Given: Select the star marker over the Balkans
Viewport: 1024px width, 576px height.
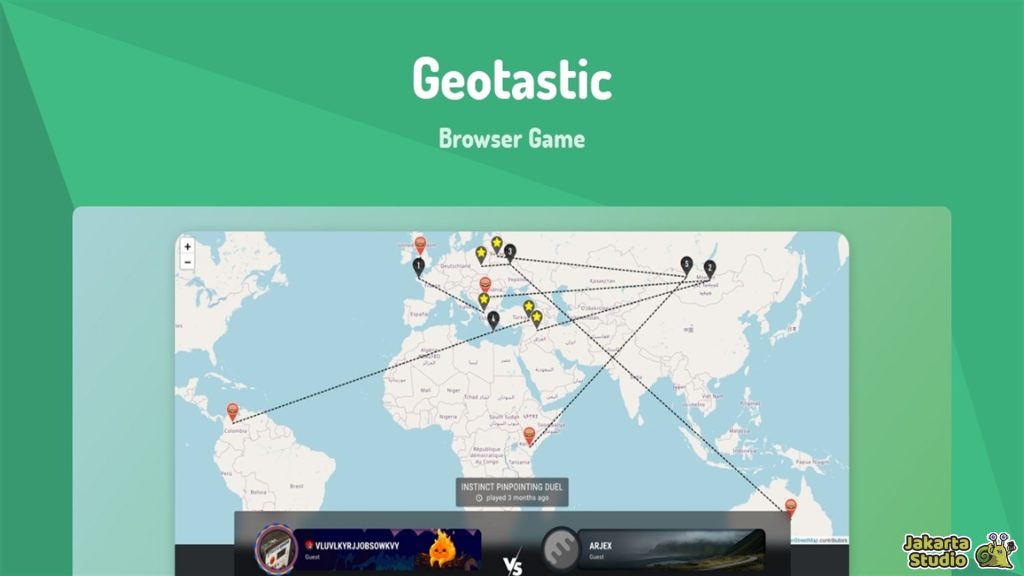Looking at the screenshot, I should tap(483, 298).
